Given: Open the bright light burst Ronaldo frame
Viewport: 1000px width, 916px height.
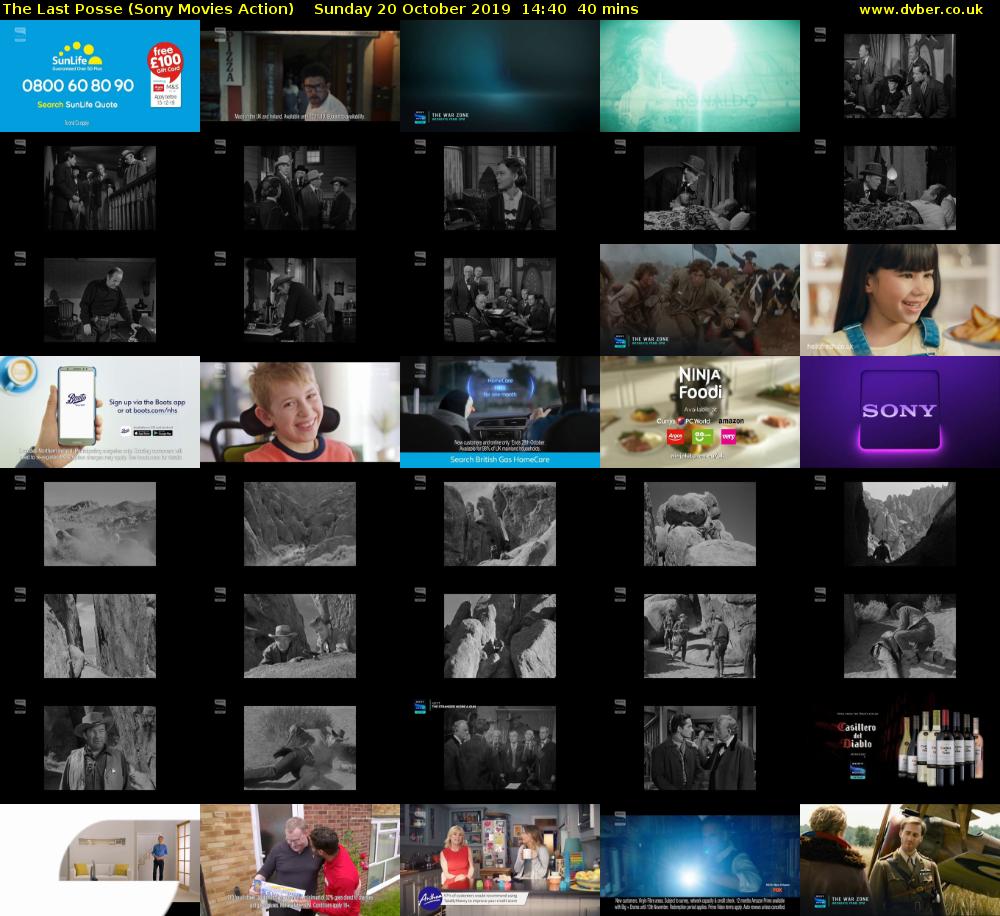Looking at the screenshot, I should coord(700,76).
